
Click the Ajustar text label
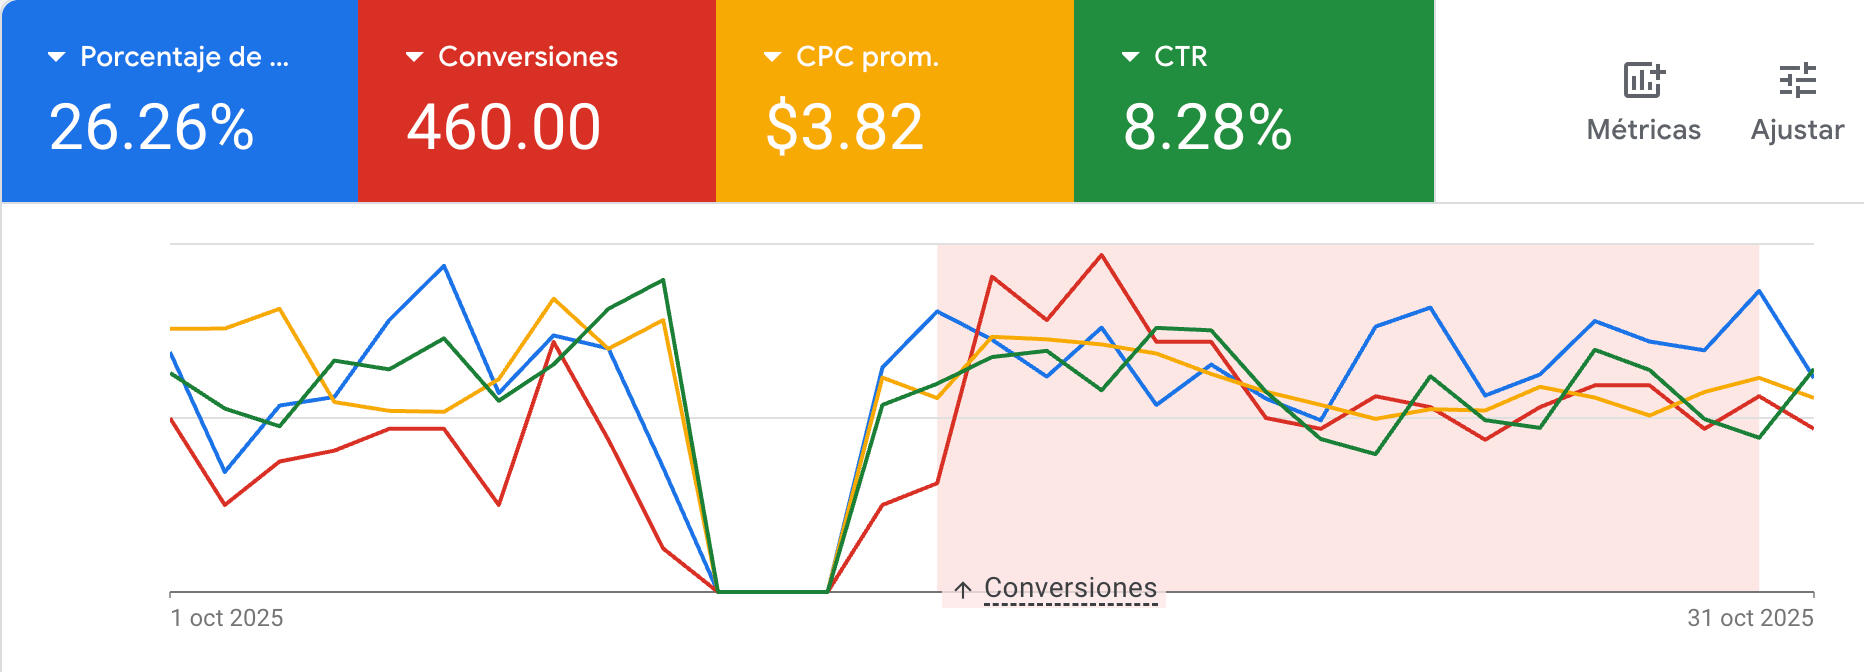[1797, 130]
